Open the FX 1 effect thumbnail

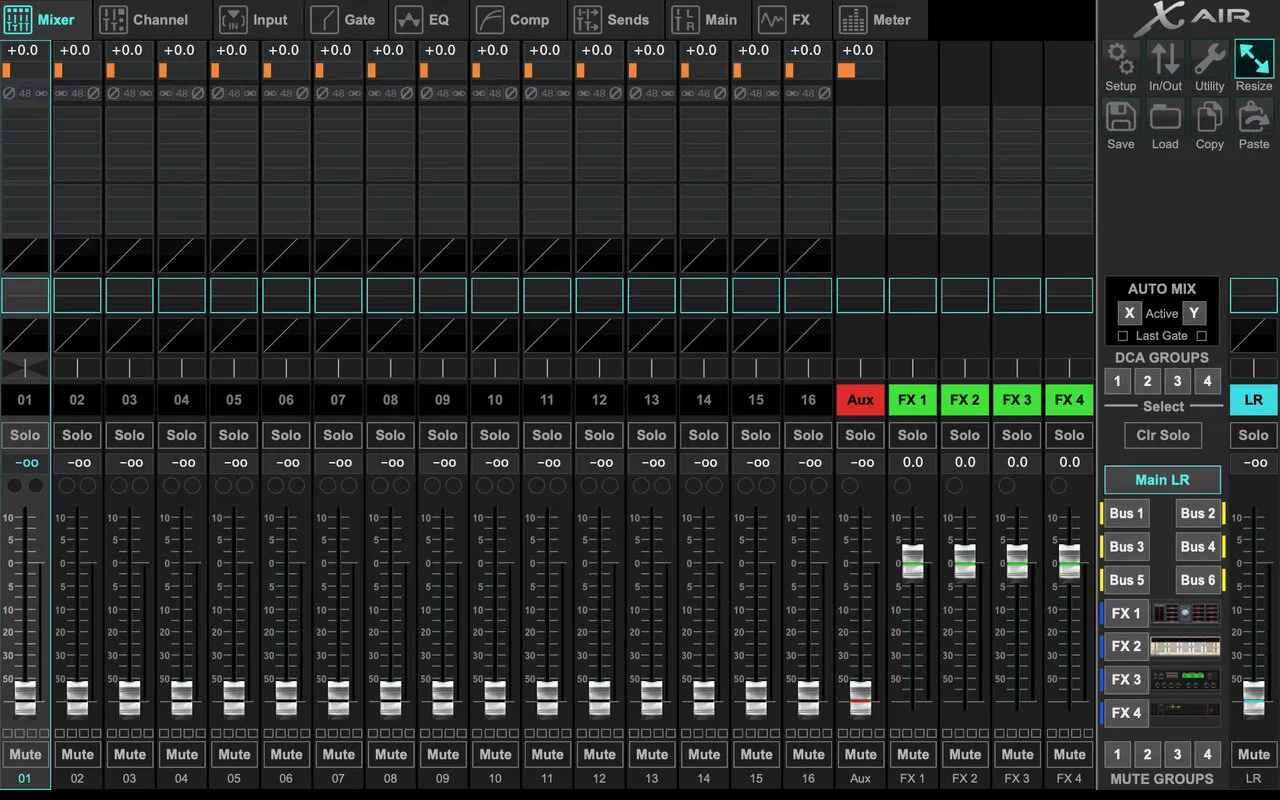(1185, 613)
